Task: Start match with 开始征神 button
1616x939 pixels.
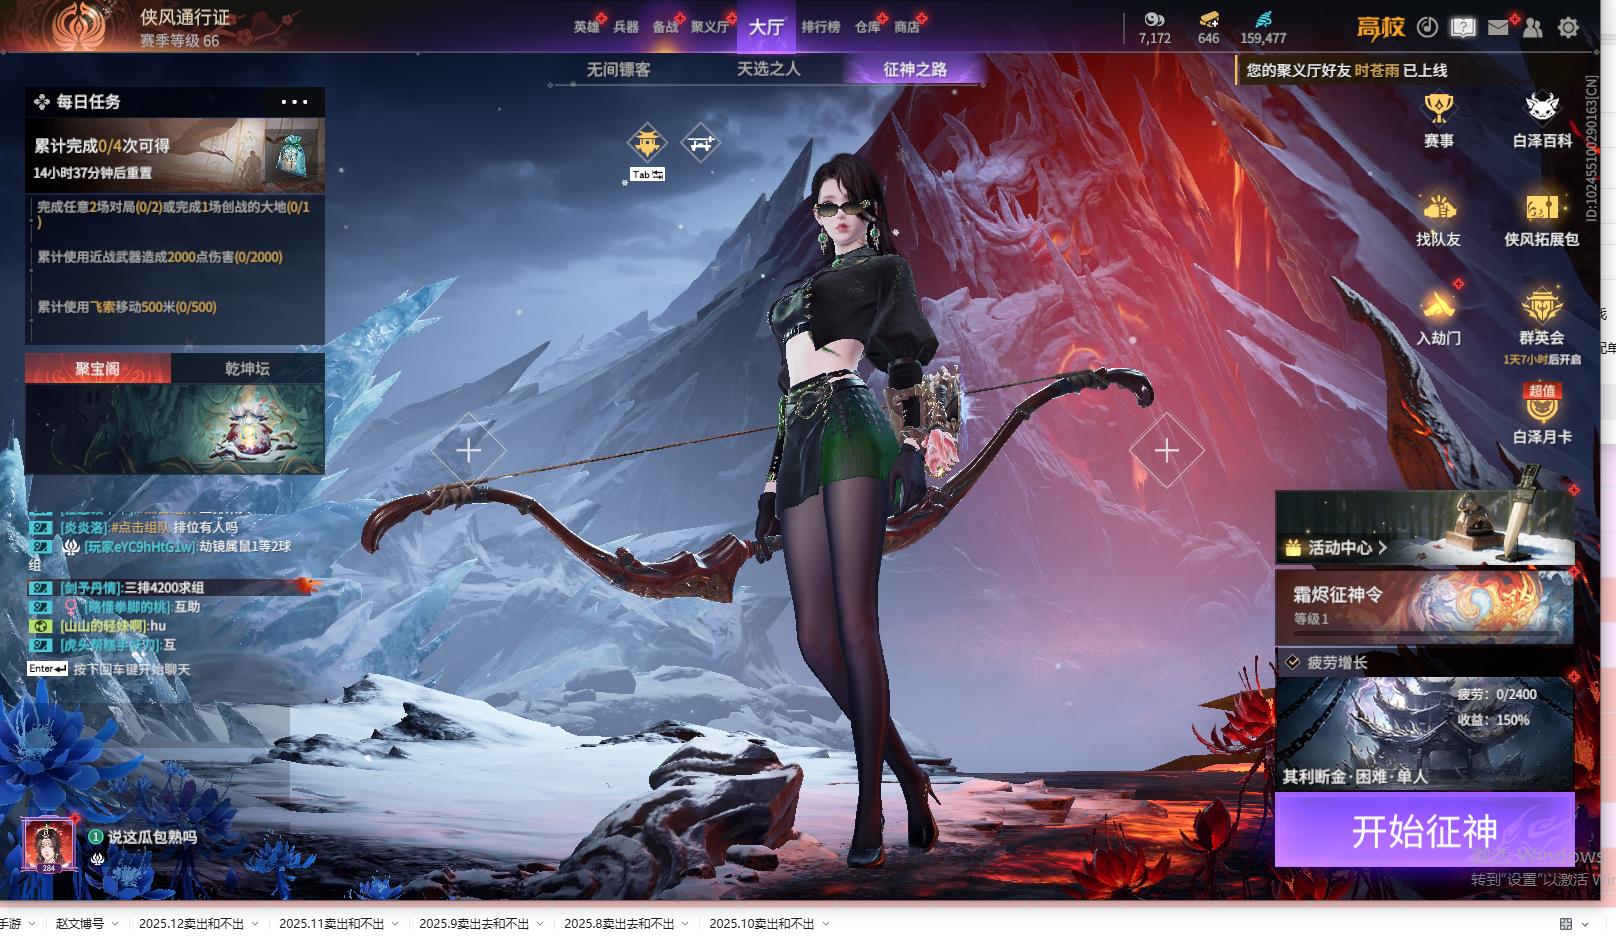Action: tap(1424, 830)
